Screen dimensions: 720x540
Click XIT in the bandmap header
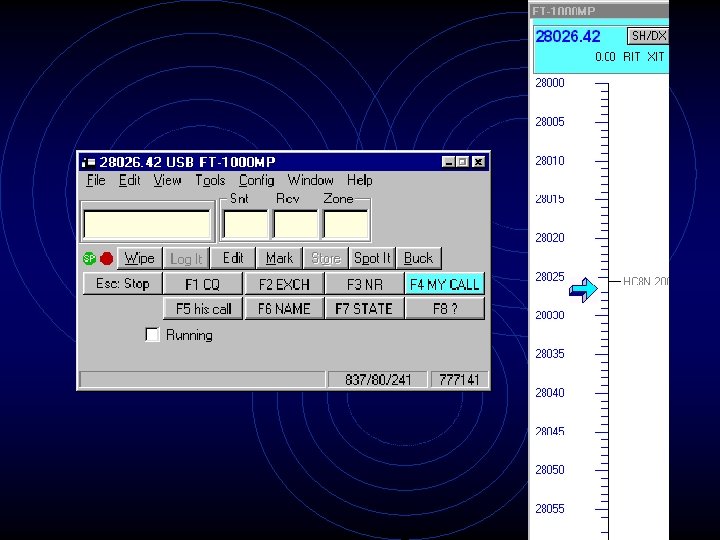pyautogui.click(x=656, y=56)
